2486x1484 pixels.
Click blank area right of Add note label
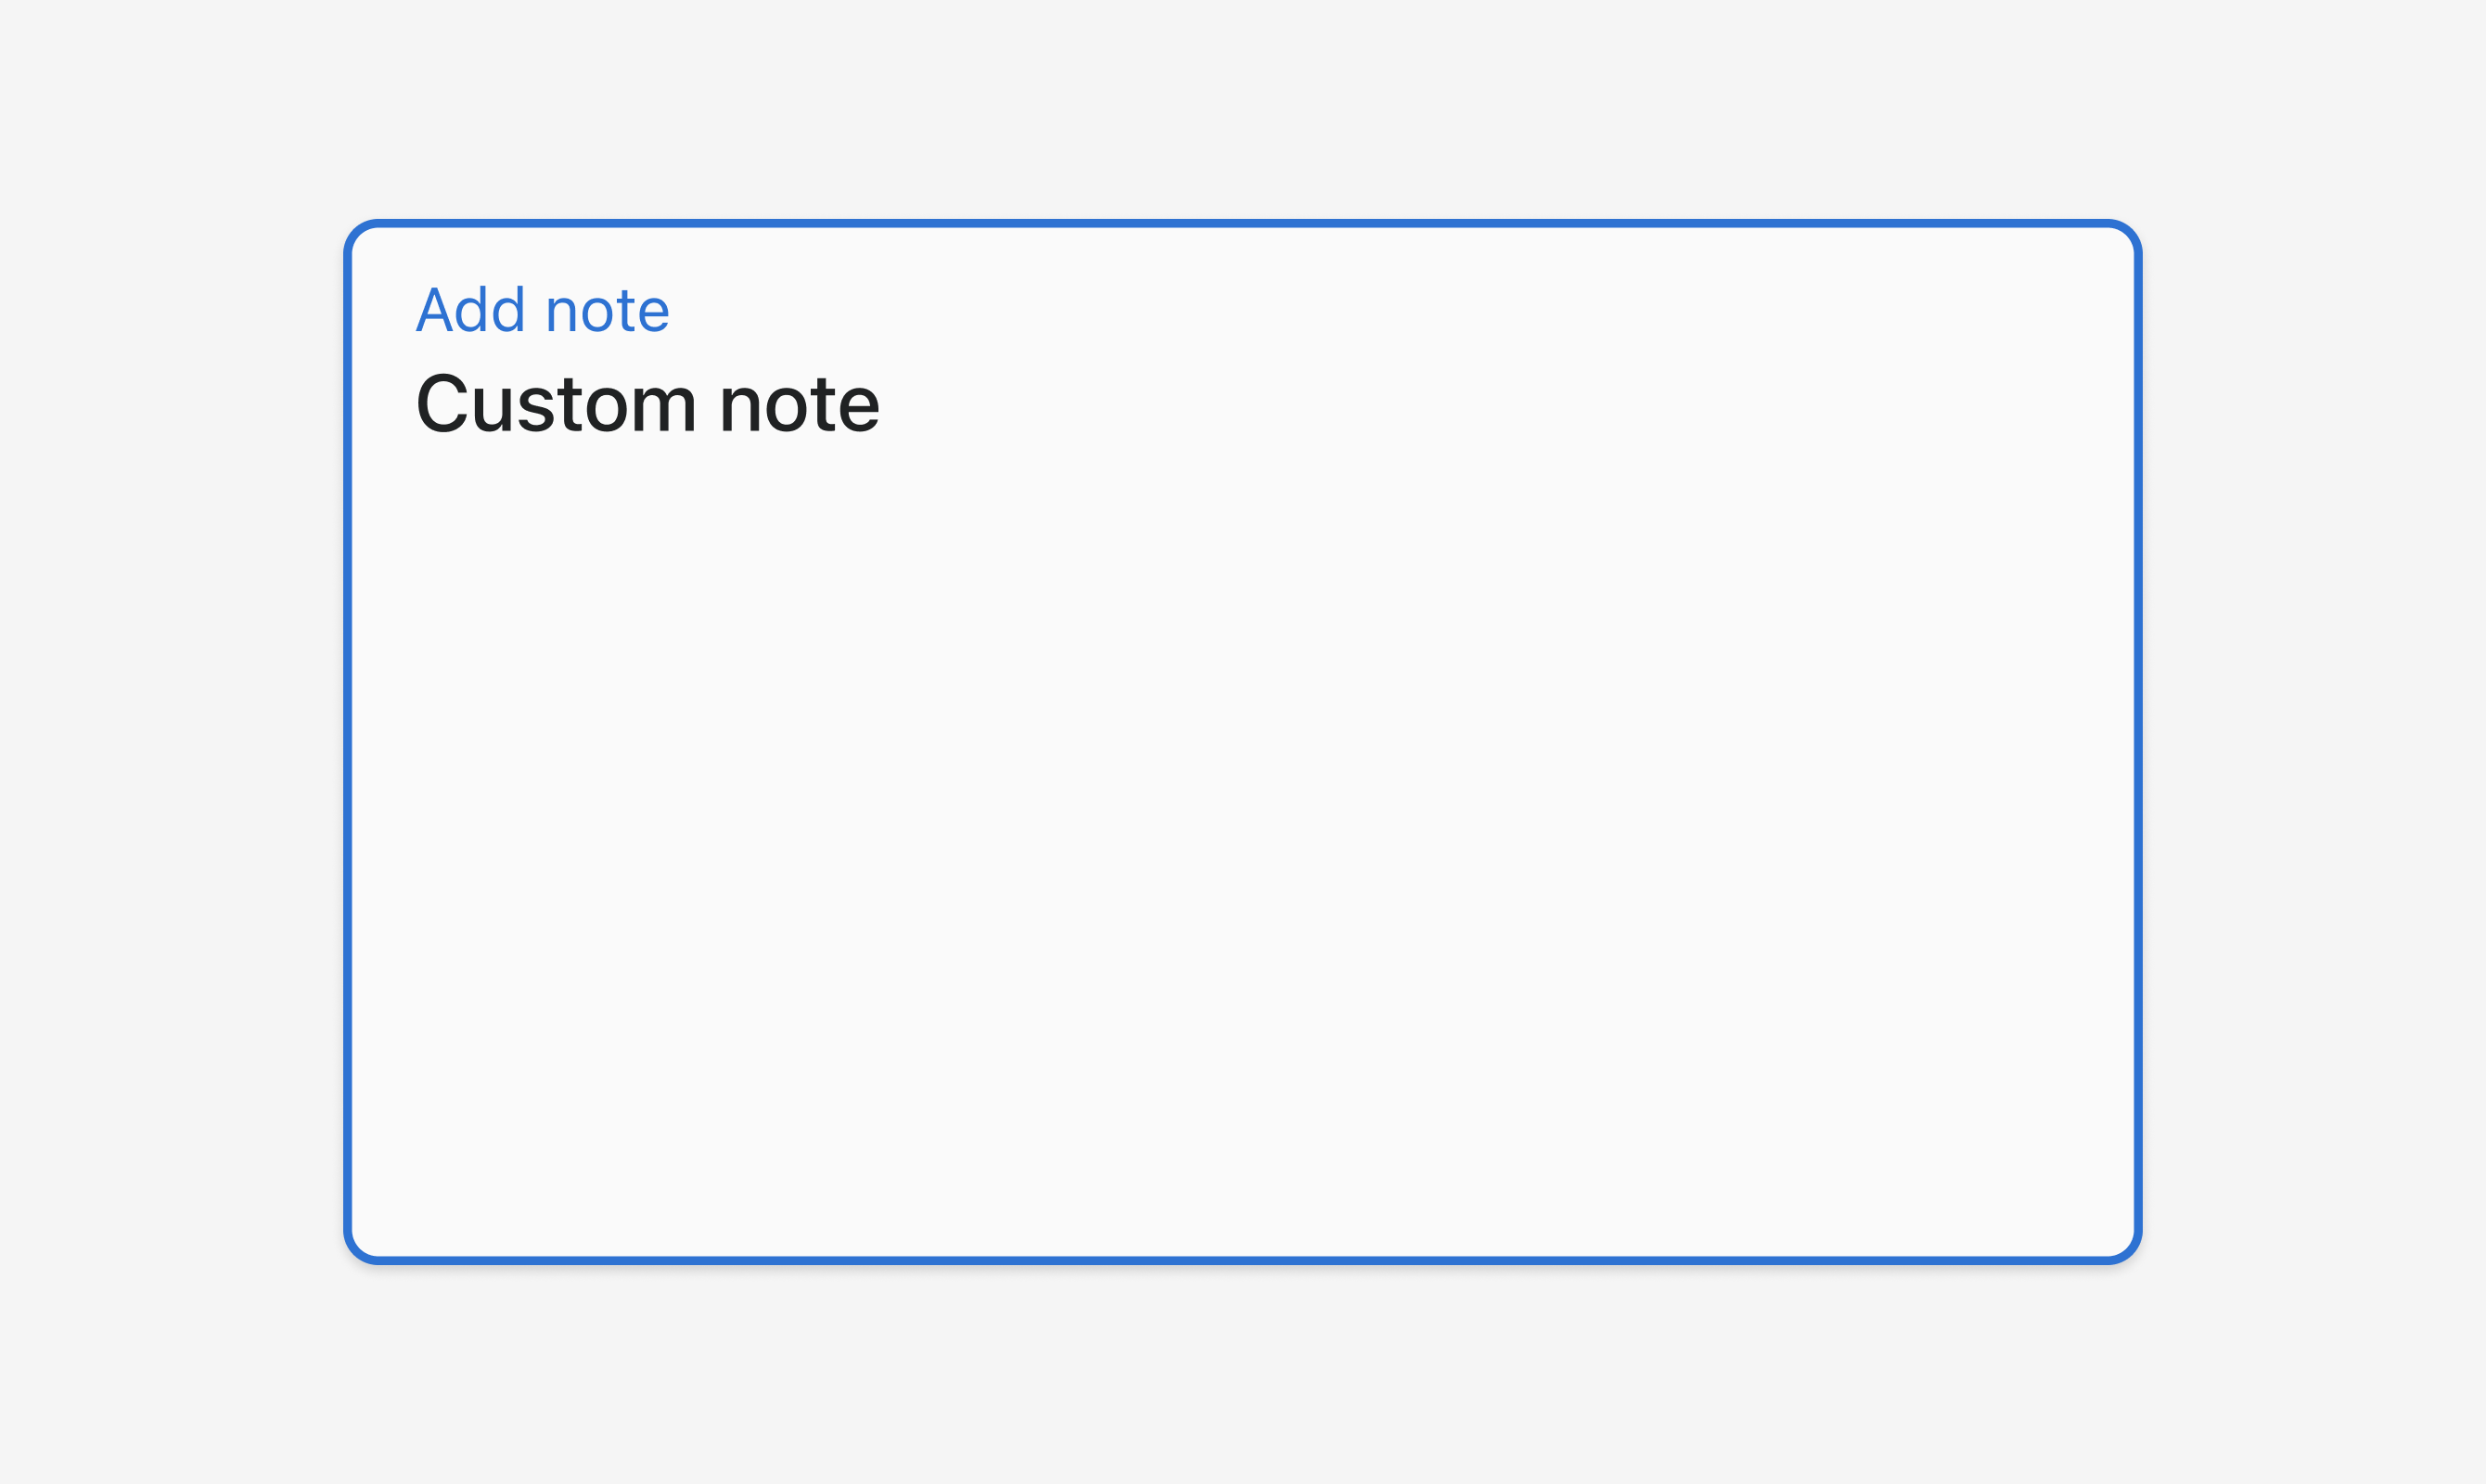pyautogui.click(x=1400, y=310)
